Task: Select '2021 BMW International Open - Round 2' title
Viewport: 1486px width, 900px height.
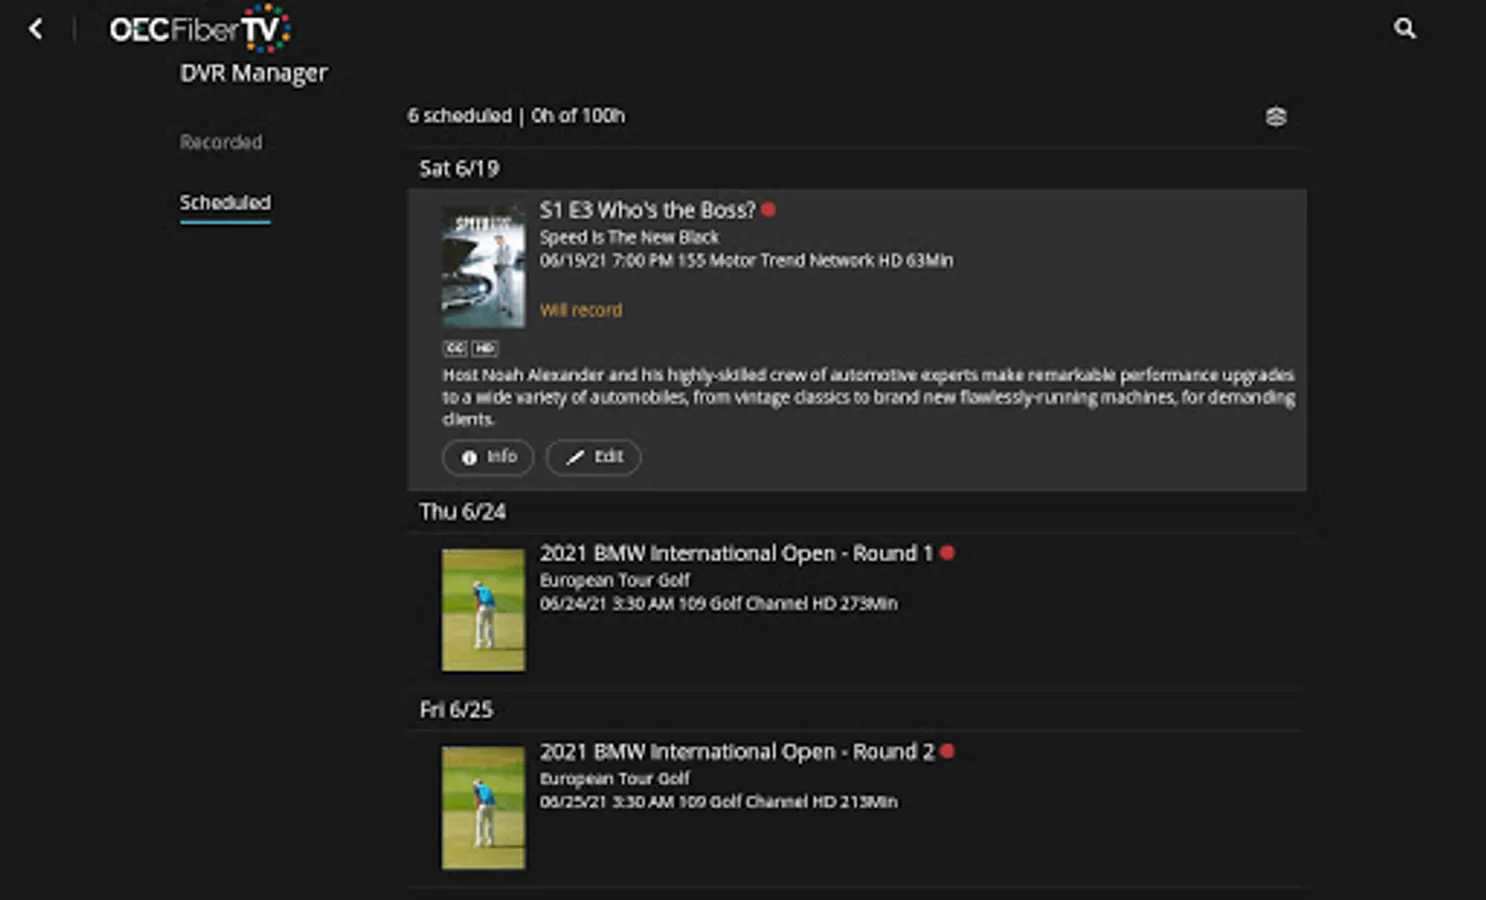Action: [x=737, y=751]
